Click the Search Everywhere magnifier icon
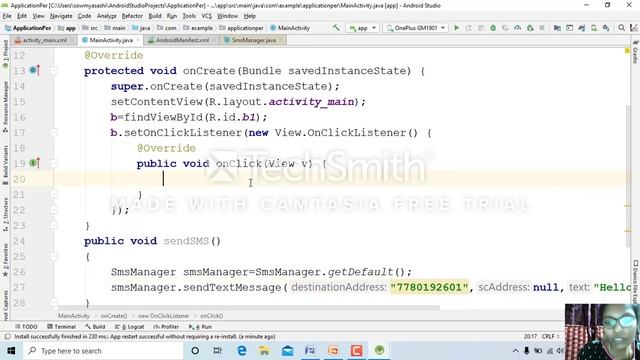The image size is (640, 360). (621, 28)
